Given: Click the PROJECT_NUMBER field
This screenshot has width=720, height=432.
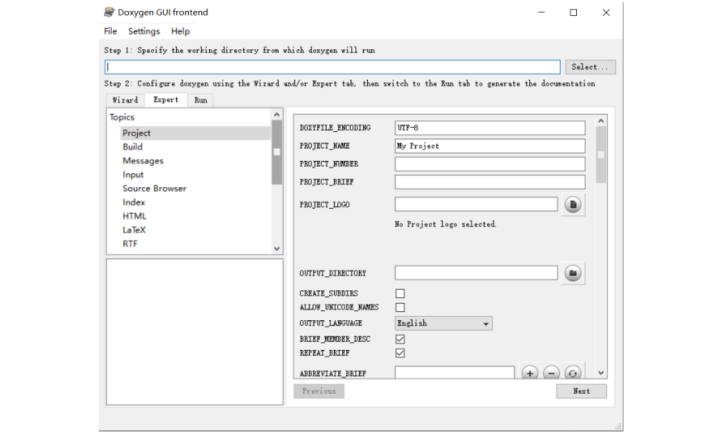Looking at the screenshot, I should 490,164.
